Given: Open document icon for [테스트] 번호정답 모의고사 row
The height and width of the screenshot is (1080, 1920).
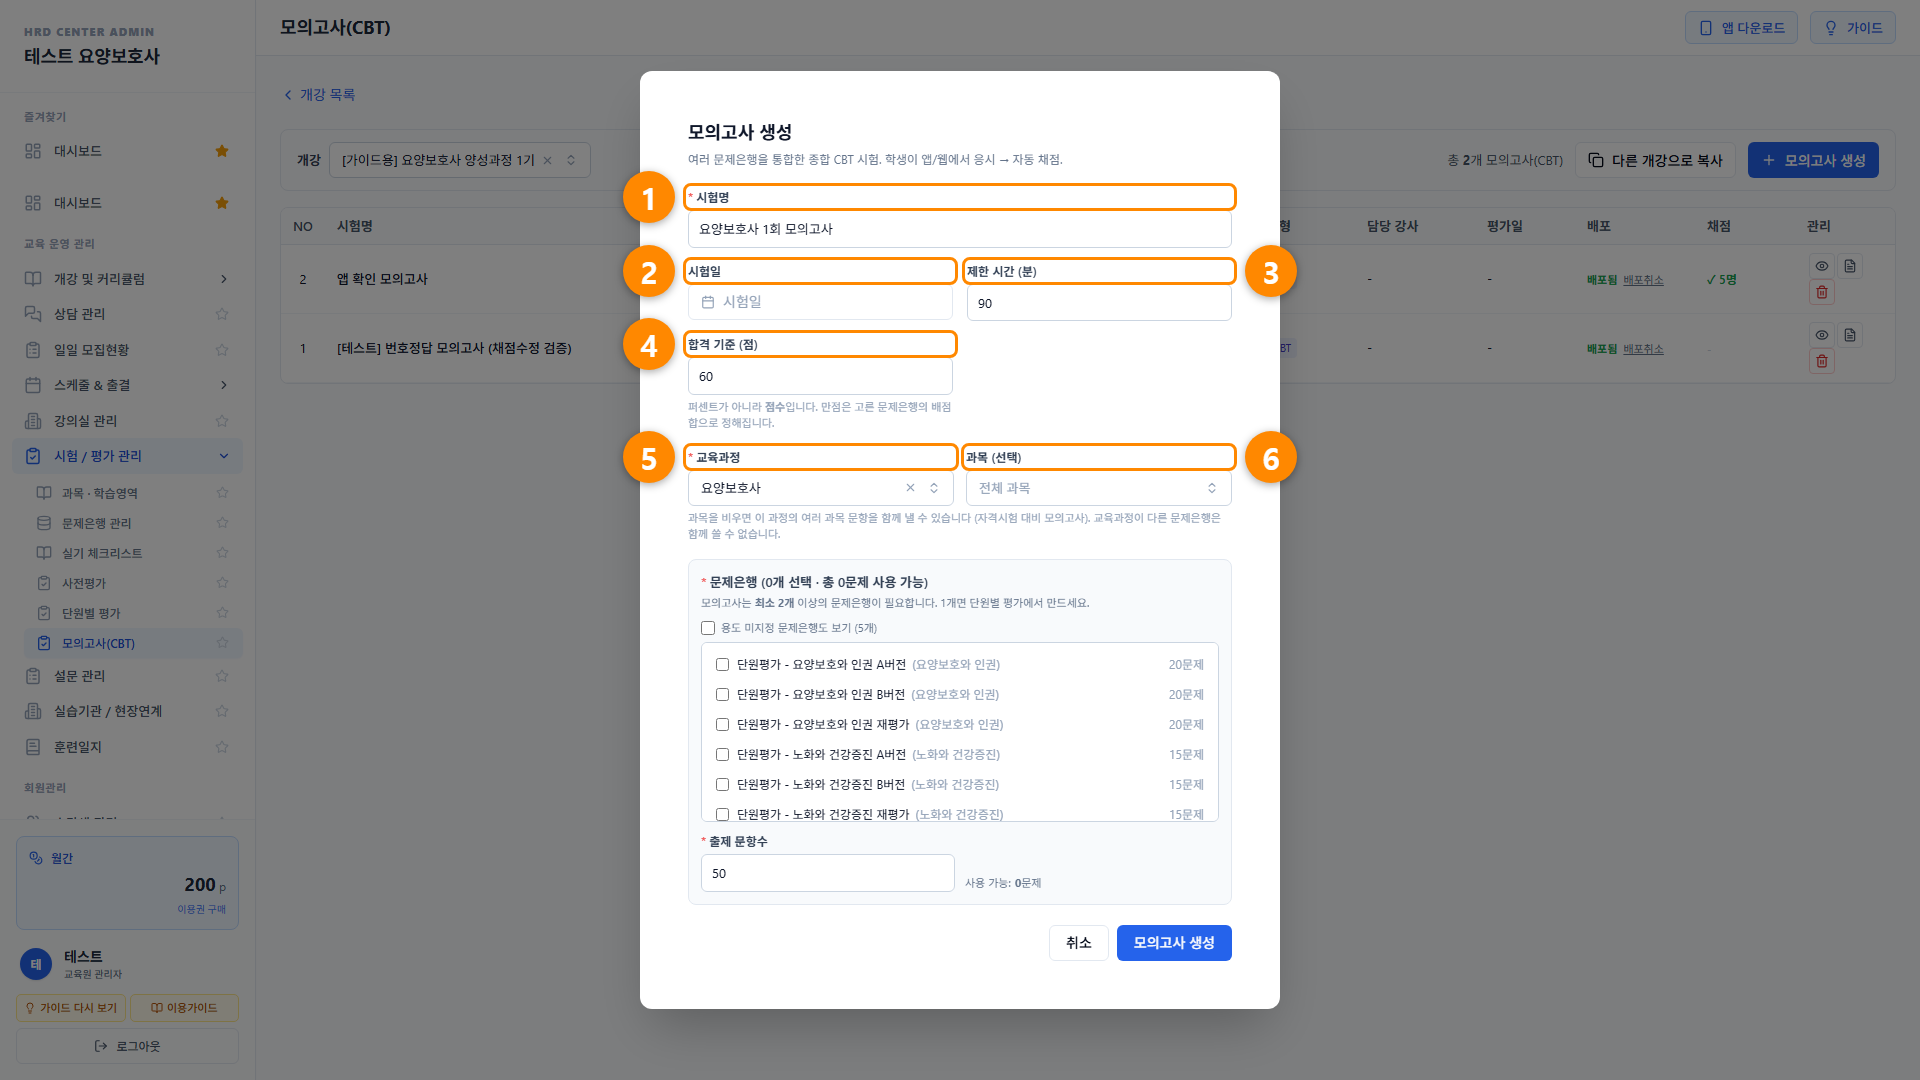Looking at the screenshot, I should (x=1849, y=335).
